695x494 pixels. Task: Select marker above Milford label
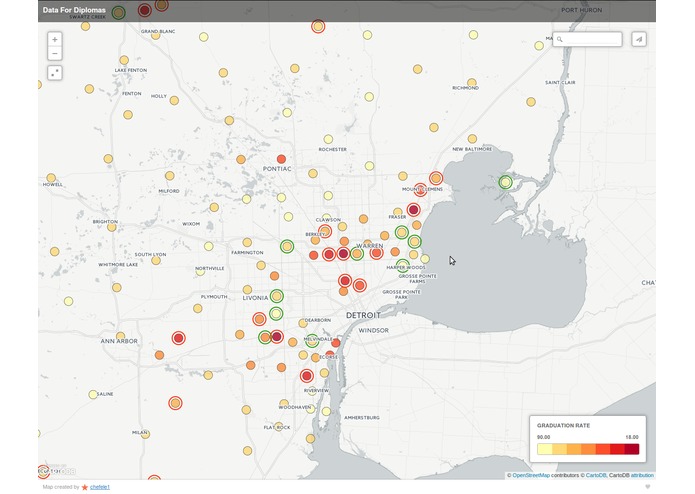(169, 176)
